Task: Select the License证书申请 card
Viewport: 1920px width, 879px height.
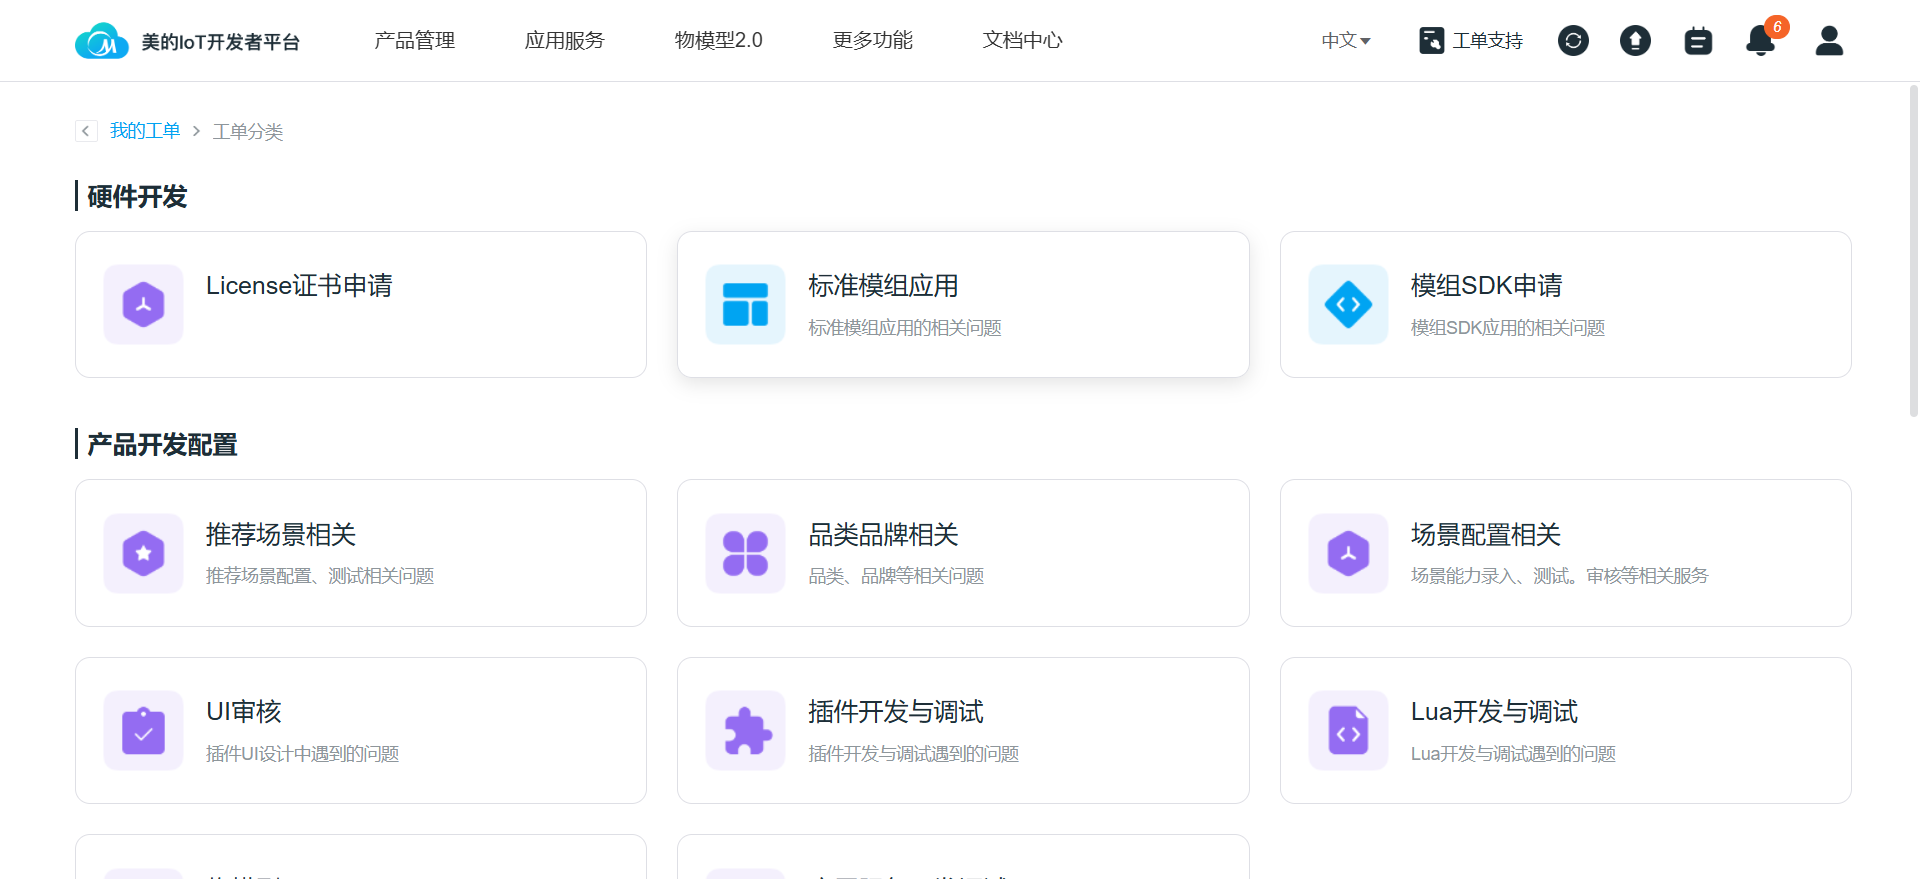Action: click(361, 305)
